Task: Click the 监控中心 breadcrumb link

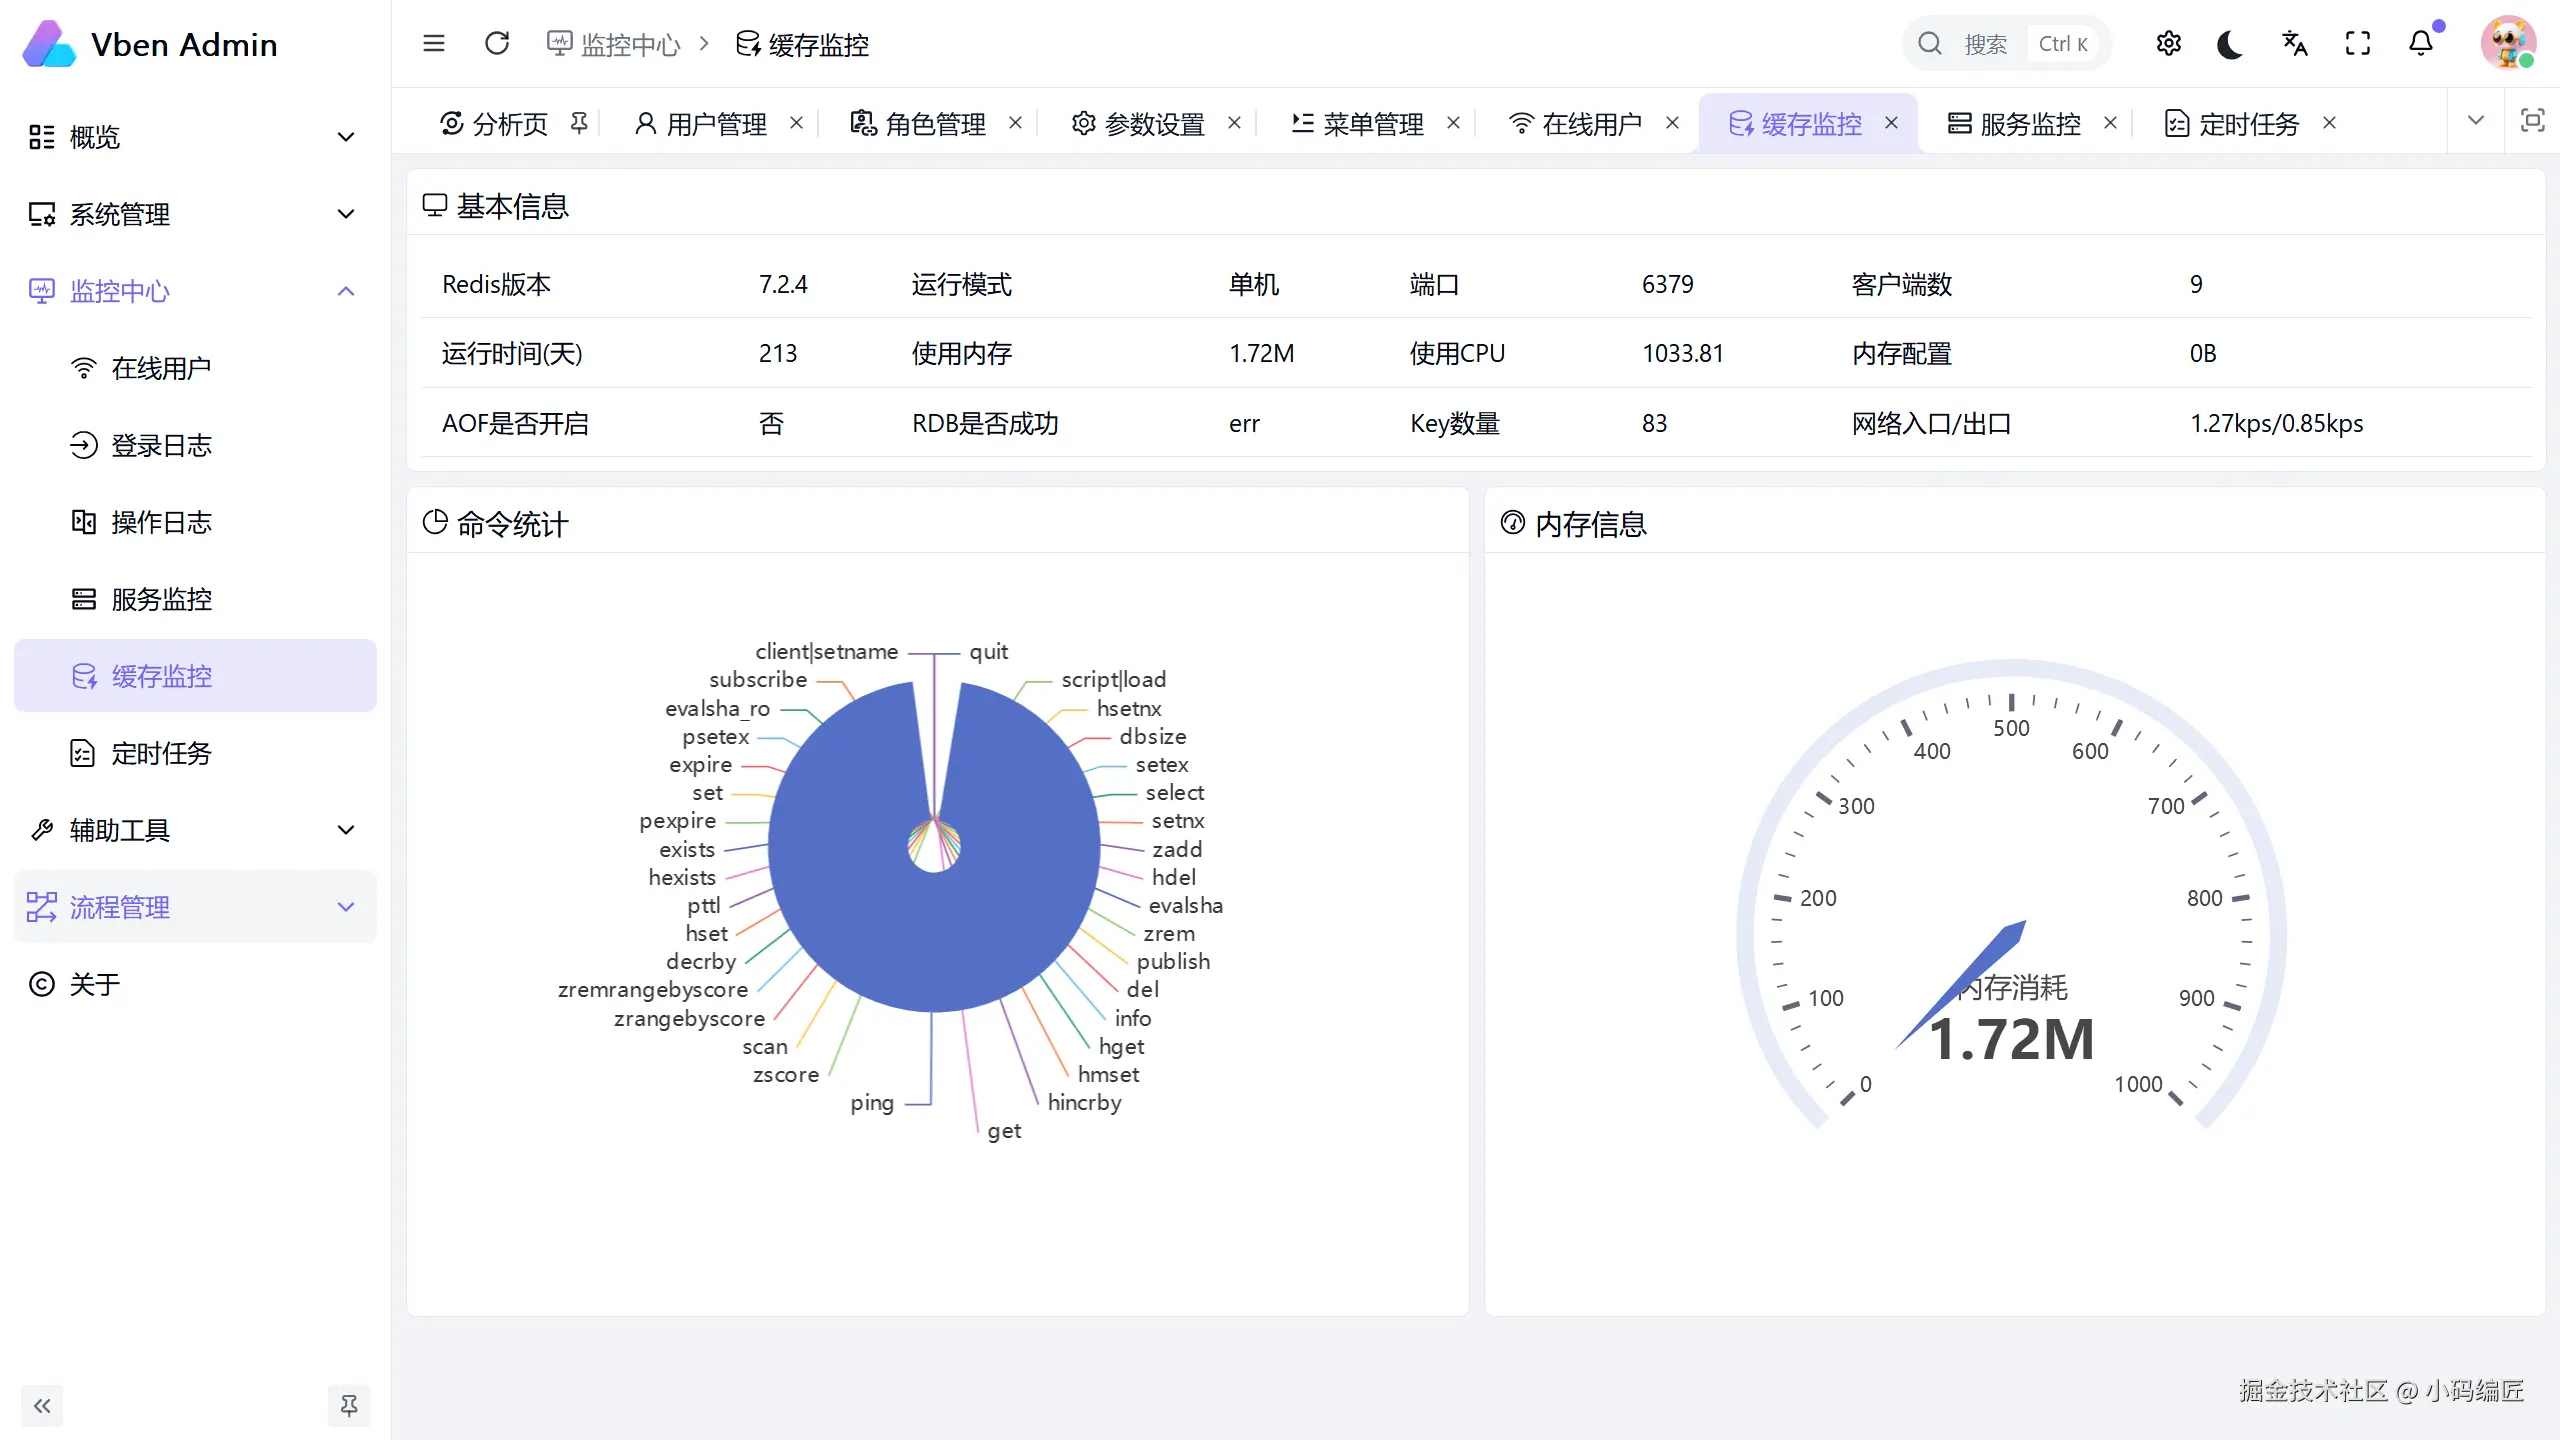Action: (x=629, y=45)
